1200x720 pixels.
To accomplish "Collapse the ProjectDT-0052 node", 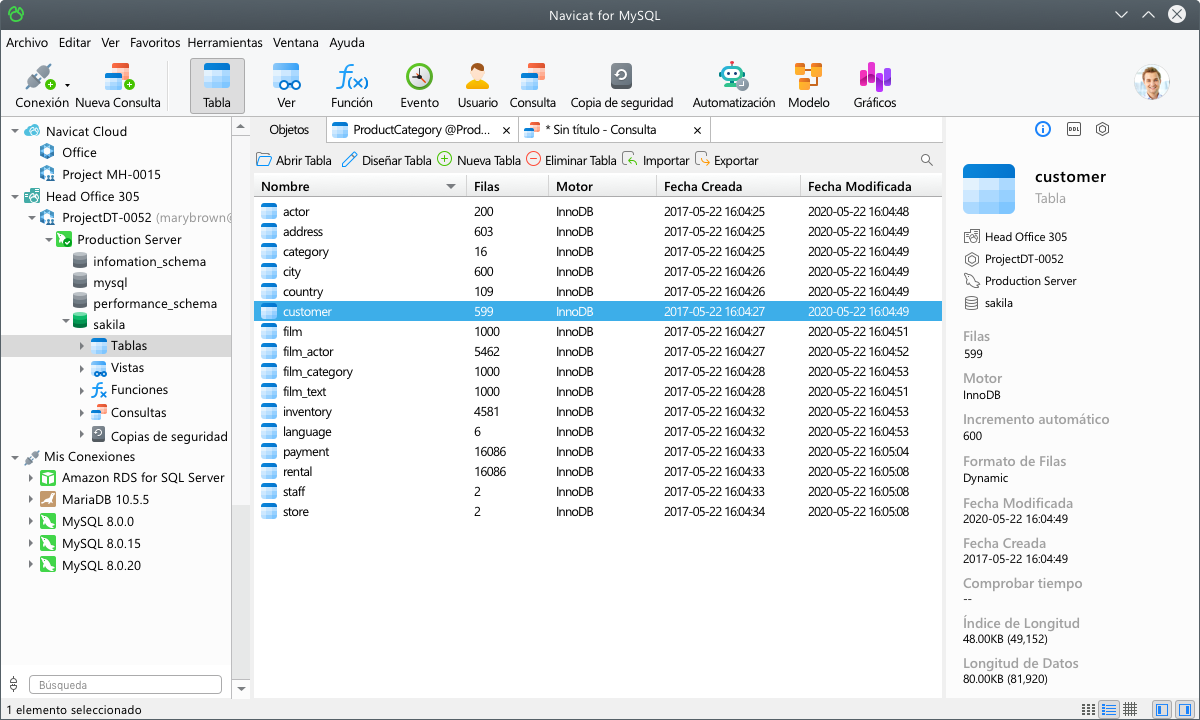I will tap(31, 217).
